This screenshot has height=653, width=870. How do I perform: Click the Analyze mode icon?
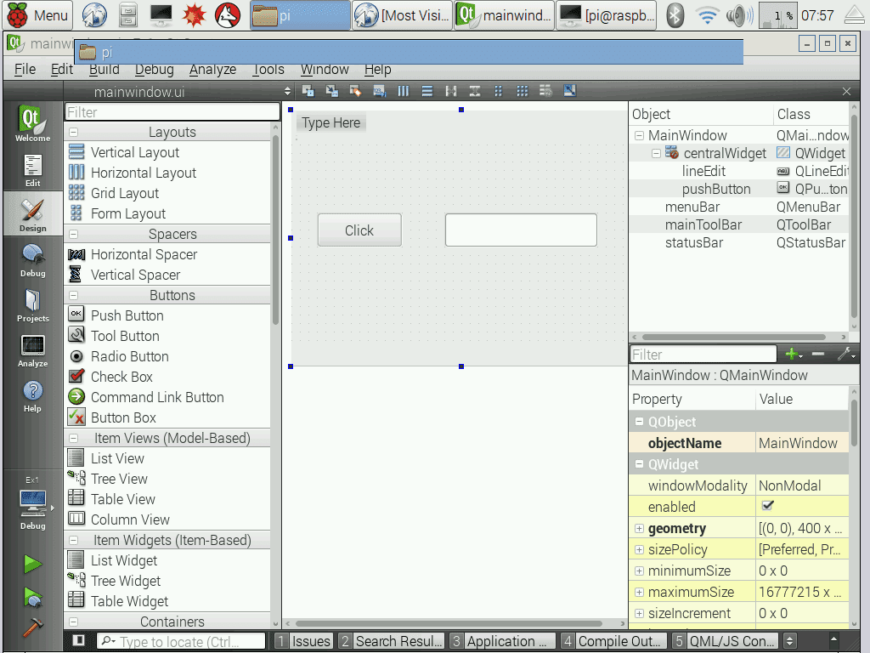[32, 350]
